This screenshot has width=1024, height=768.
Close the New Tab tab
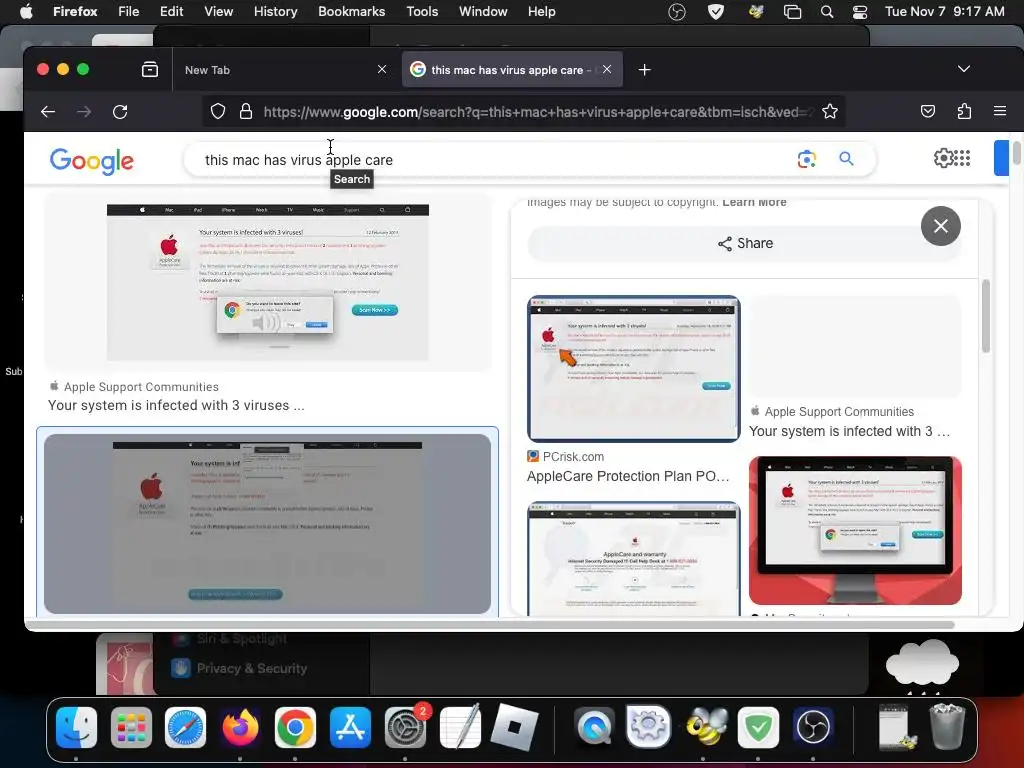click(x=382, y=69)
